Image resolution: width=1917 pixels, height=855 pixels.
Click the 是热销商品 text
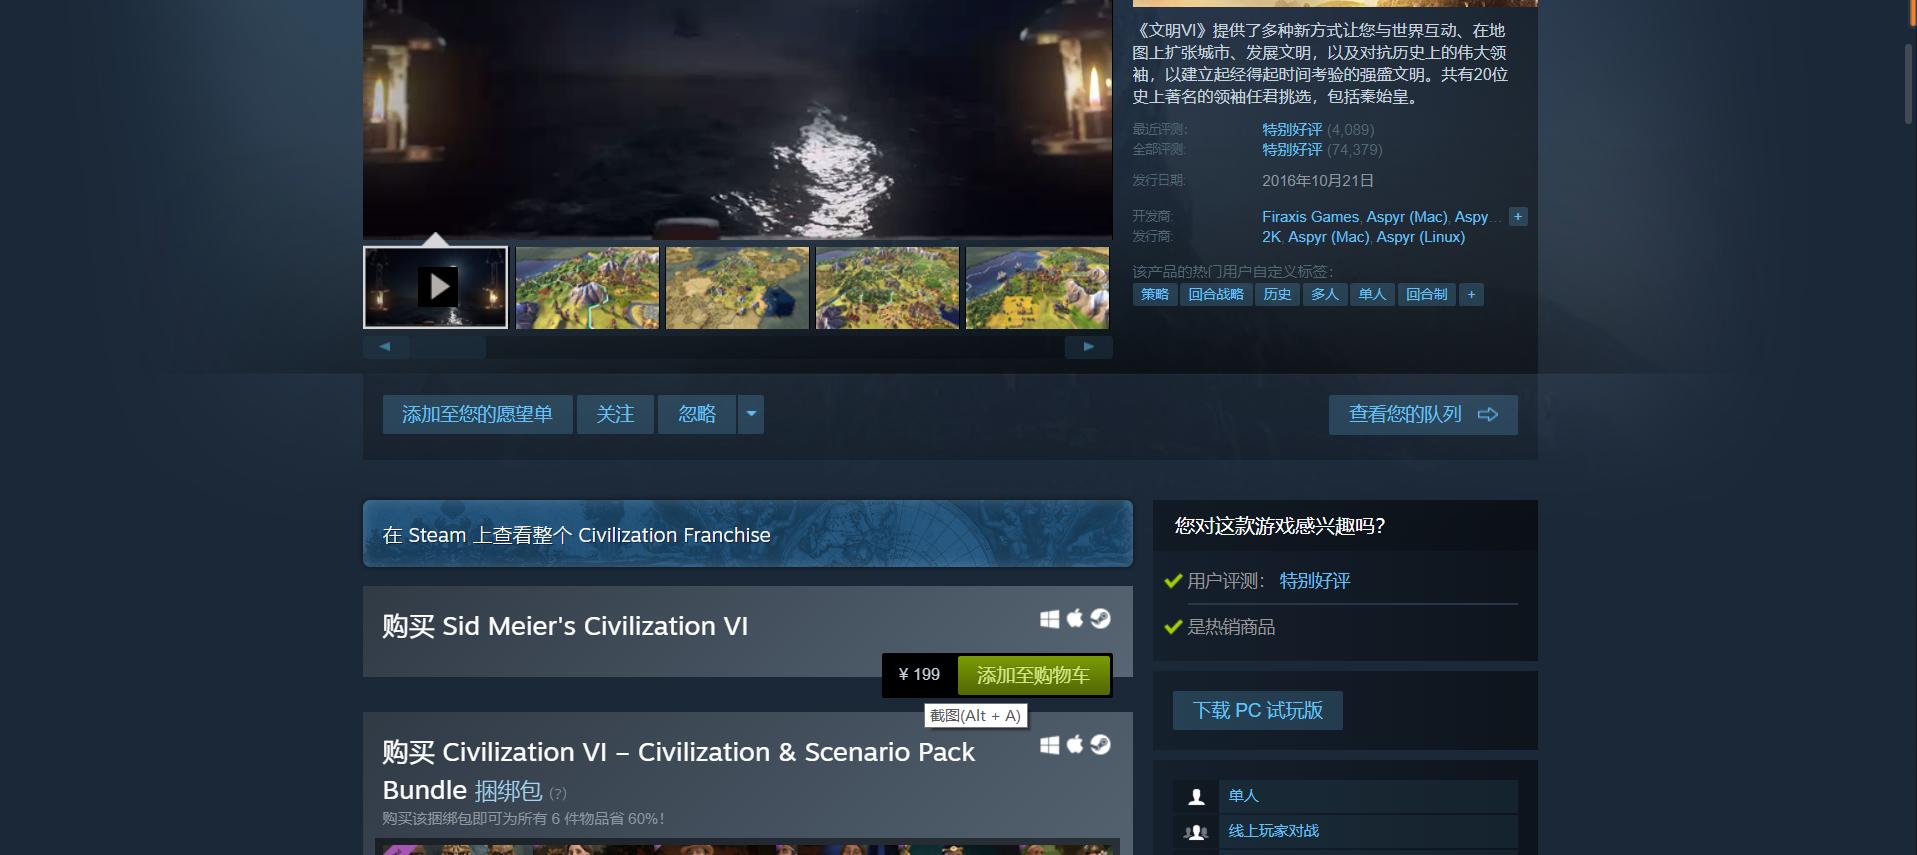click(1231, 627)
